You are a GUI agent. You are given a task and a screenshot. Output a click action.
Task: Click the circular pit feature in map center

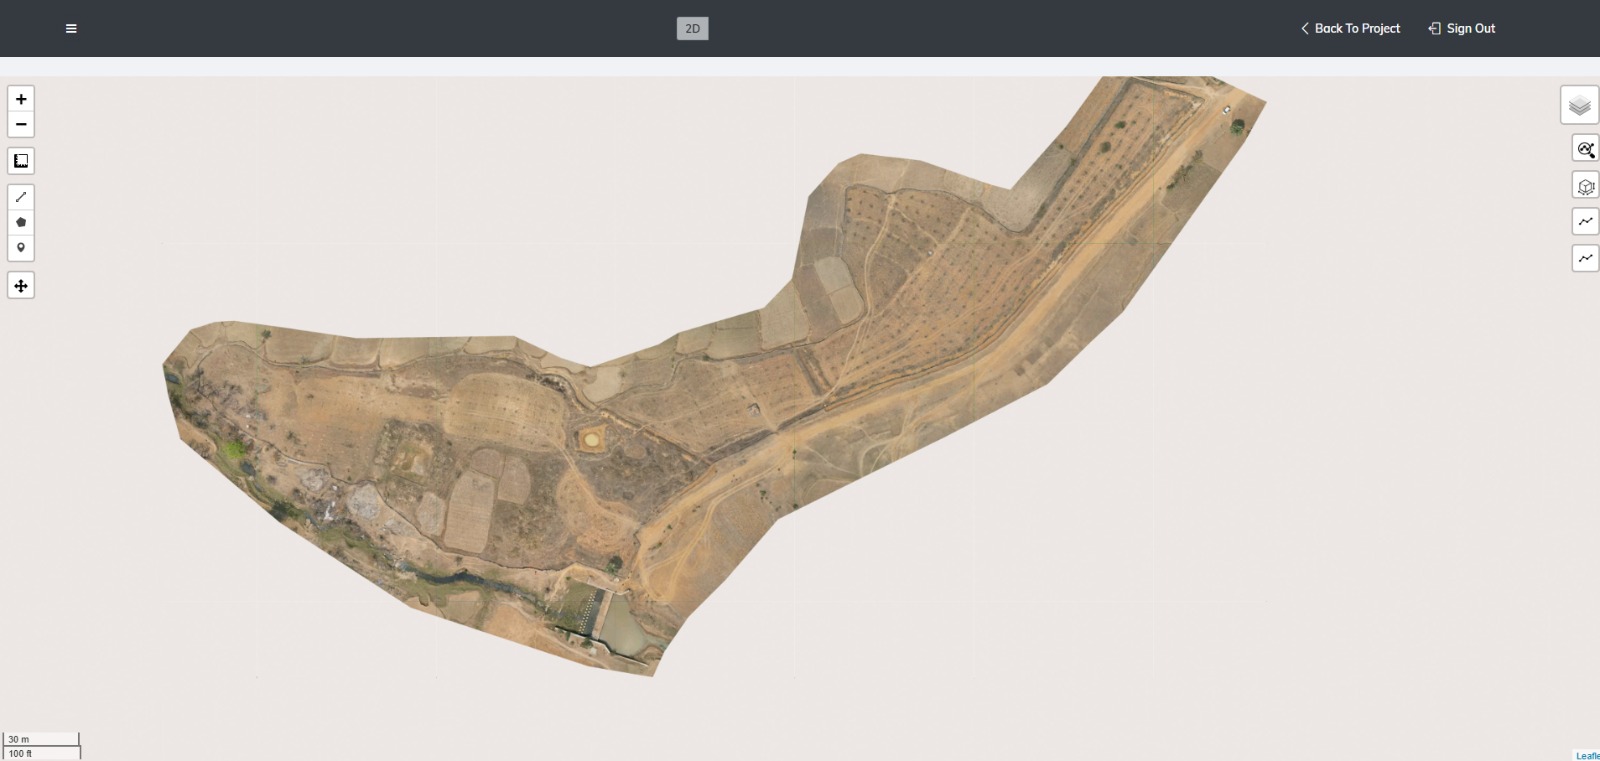pos(592,438)
